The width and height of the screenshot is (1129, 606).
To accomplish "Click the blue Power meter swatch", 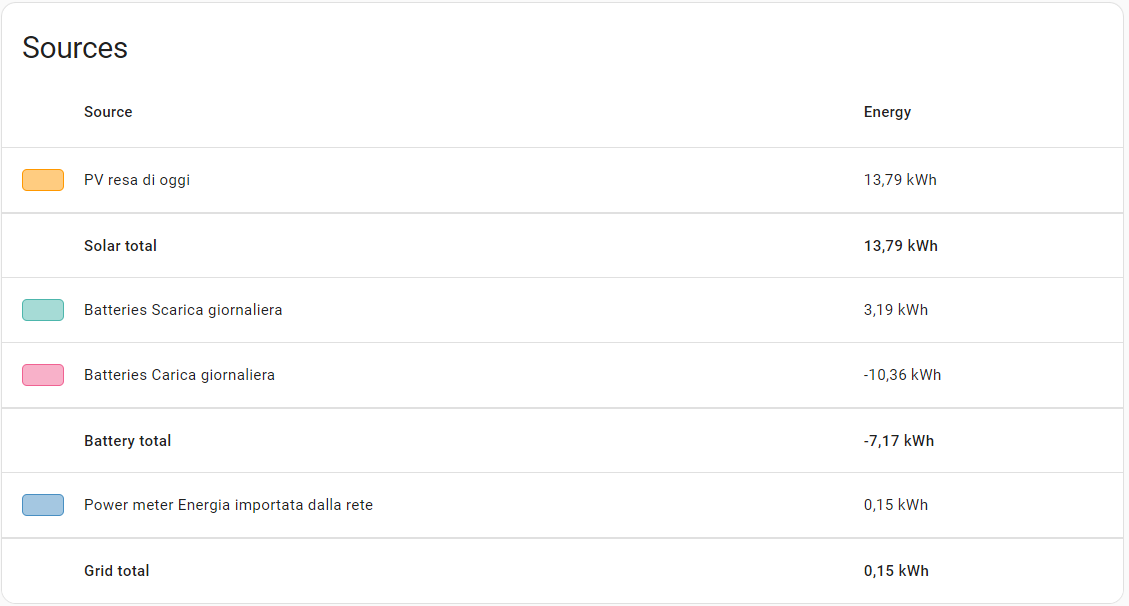I will (x=43, y=505).
